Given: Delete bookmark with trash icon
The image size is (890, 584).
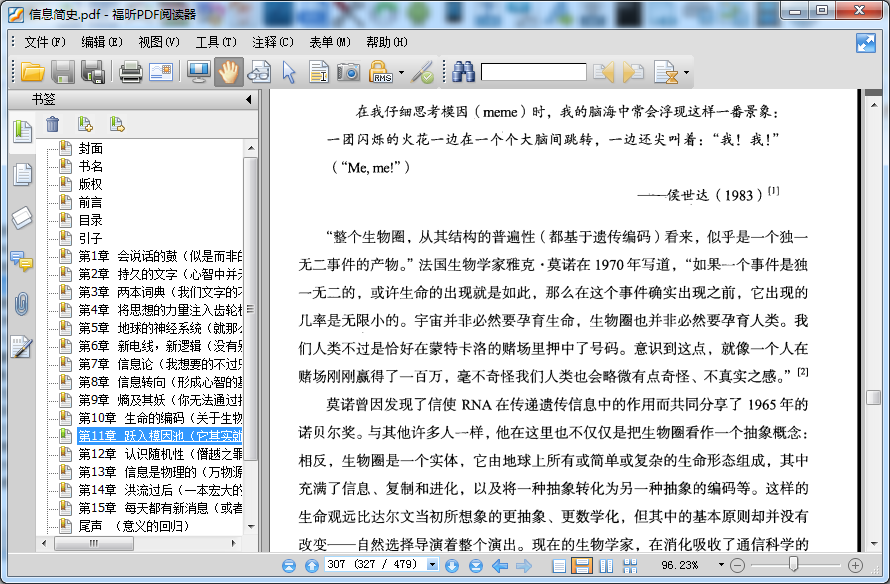Looking at the screenshot, I should tap(52, 124).
